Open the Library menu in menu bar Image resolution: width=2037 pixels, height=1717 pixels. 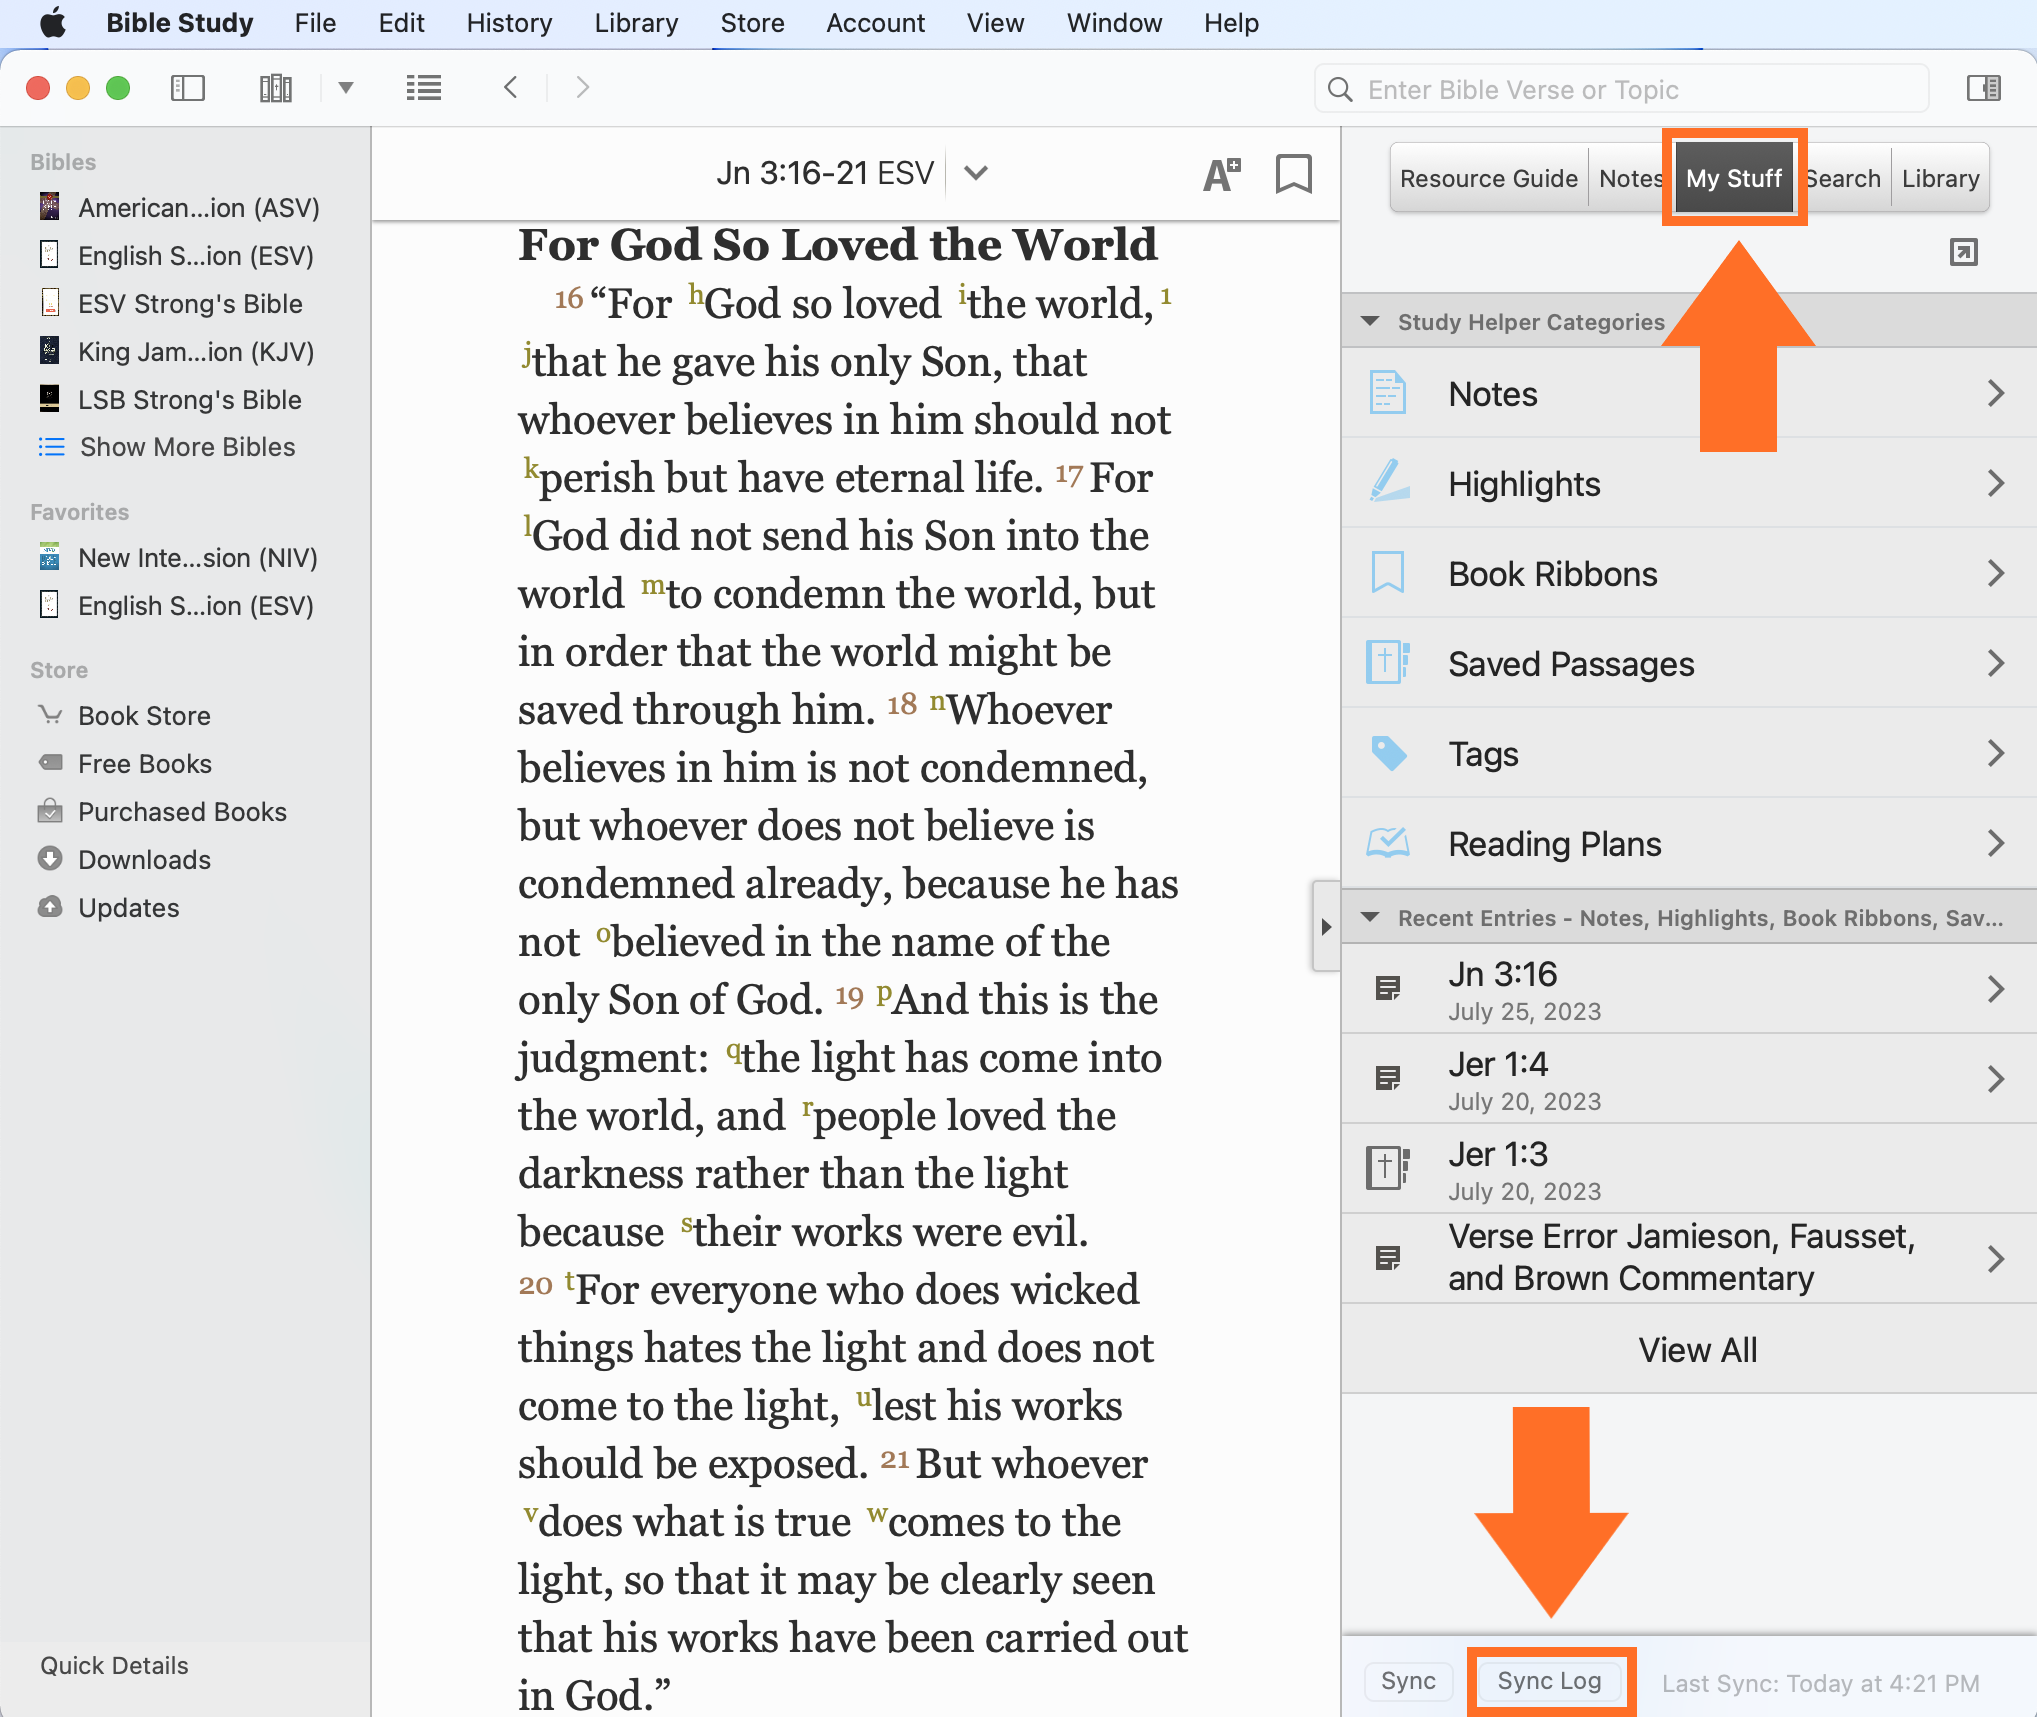tap(636, 23)
